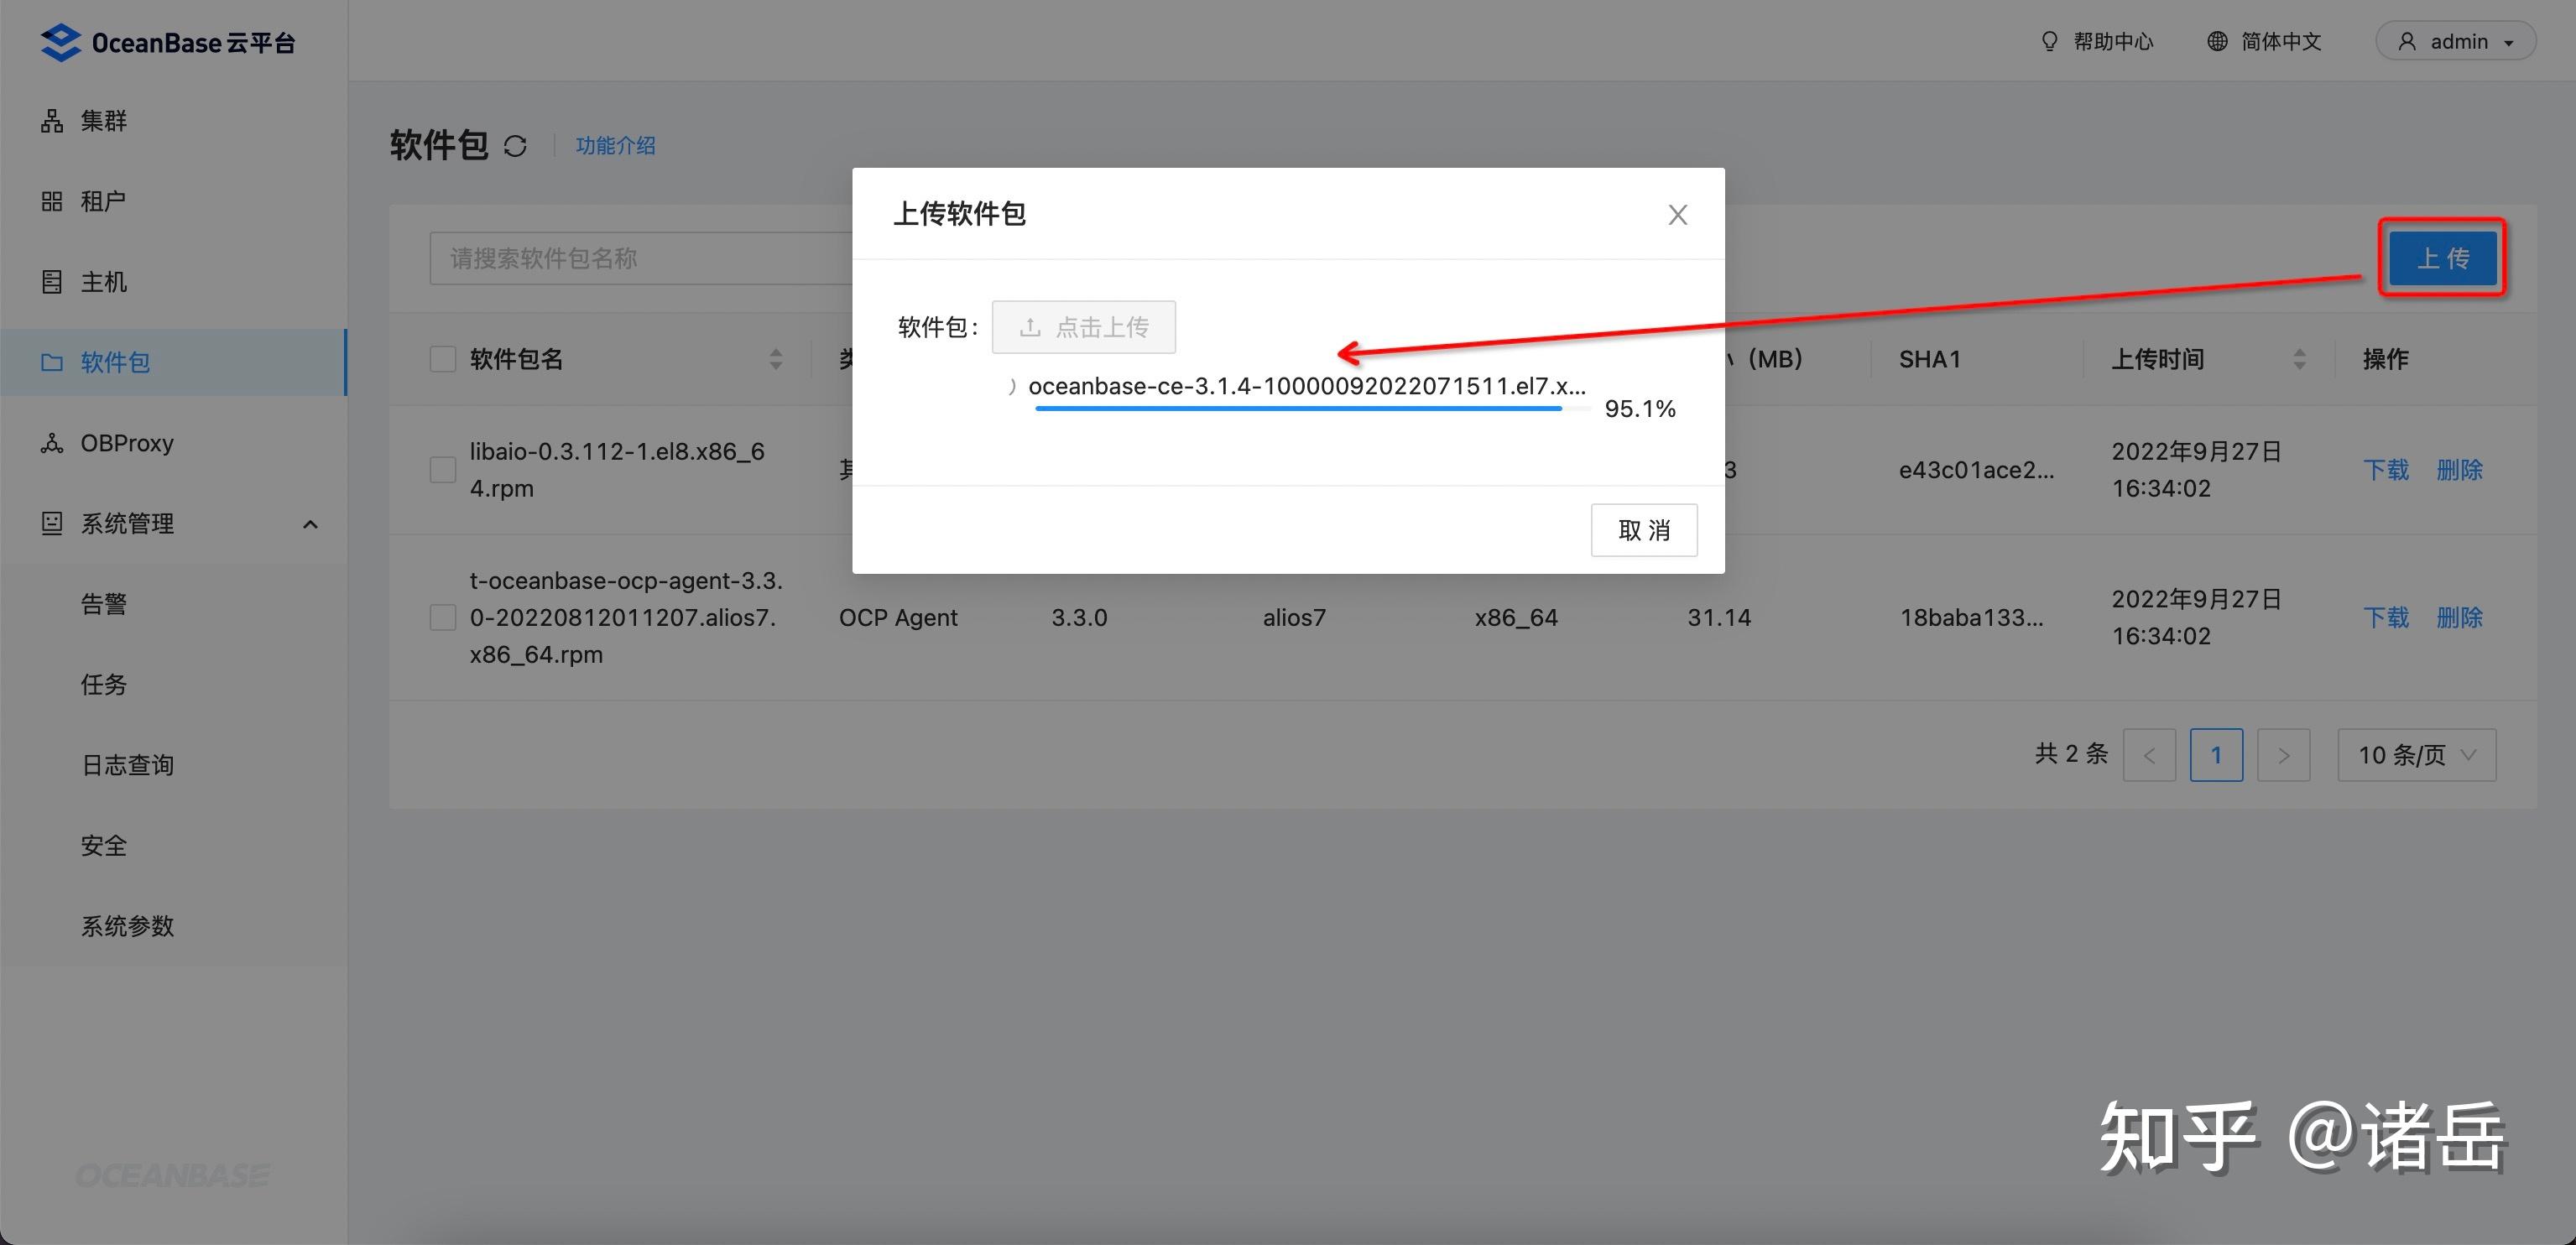Click the 点击上传 upload icon button
The width and height of the screenshot is (2576, 1245).
[x=1083, y=326]
